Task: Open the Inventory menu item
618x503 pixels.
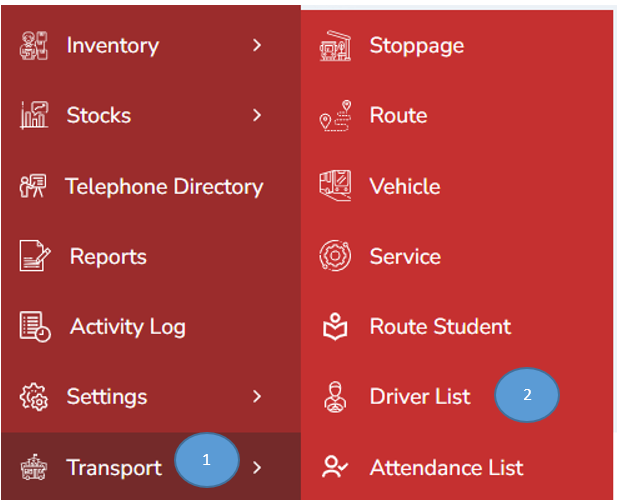Action: [x=151, y=45]
